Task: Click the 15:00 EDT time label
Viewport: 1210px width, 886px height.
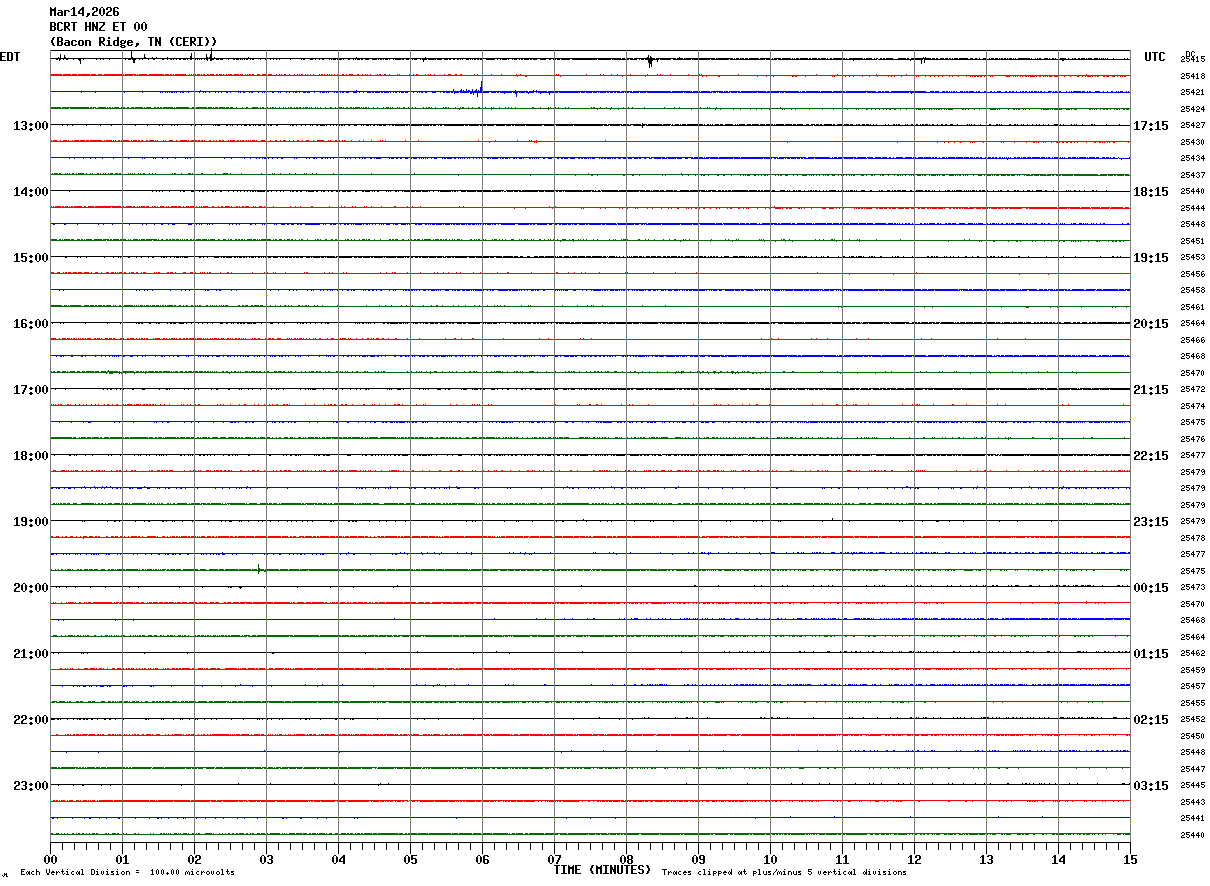Action: 30,258
